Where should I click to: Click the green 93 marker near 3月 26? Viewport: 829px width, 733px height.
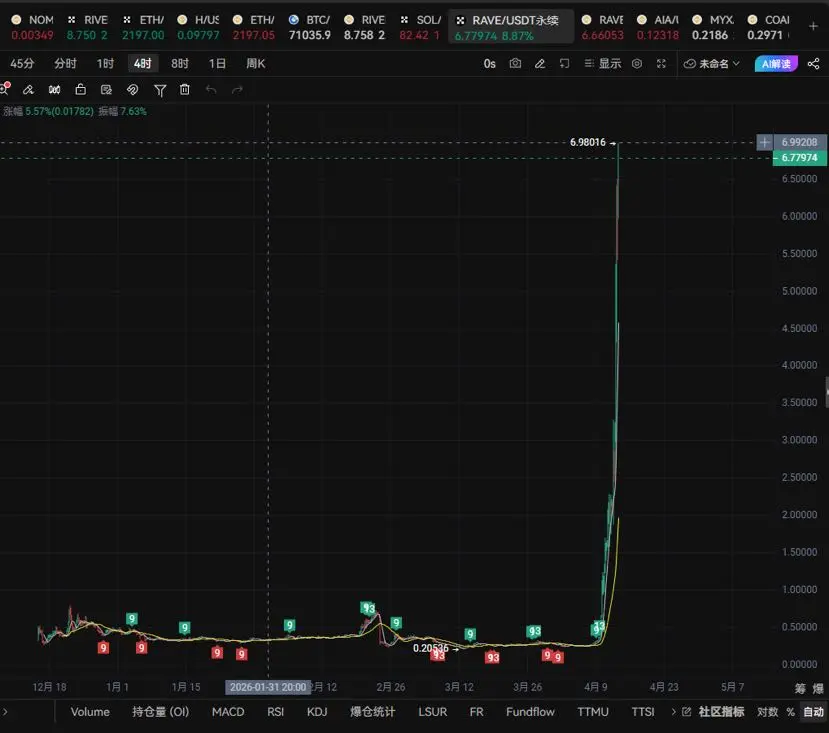(535, 631)
